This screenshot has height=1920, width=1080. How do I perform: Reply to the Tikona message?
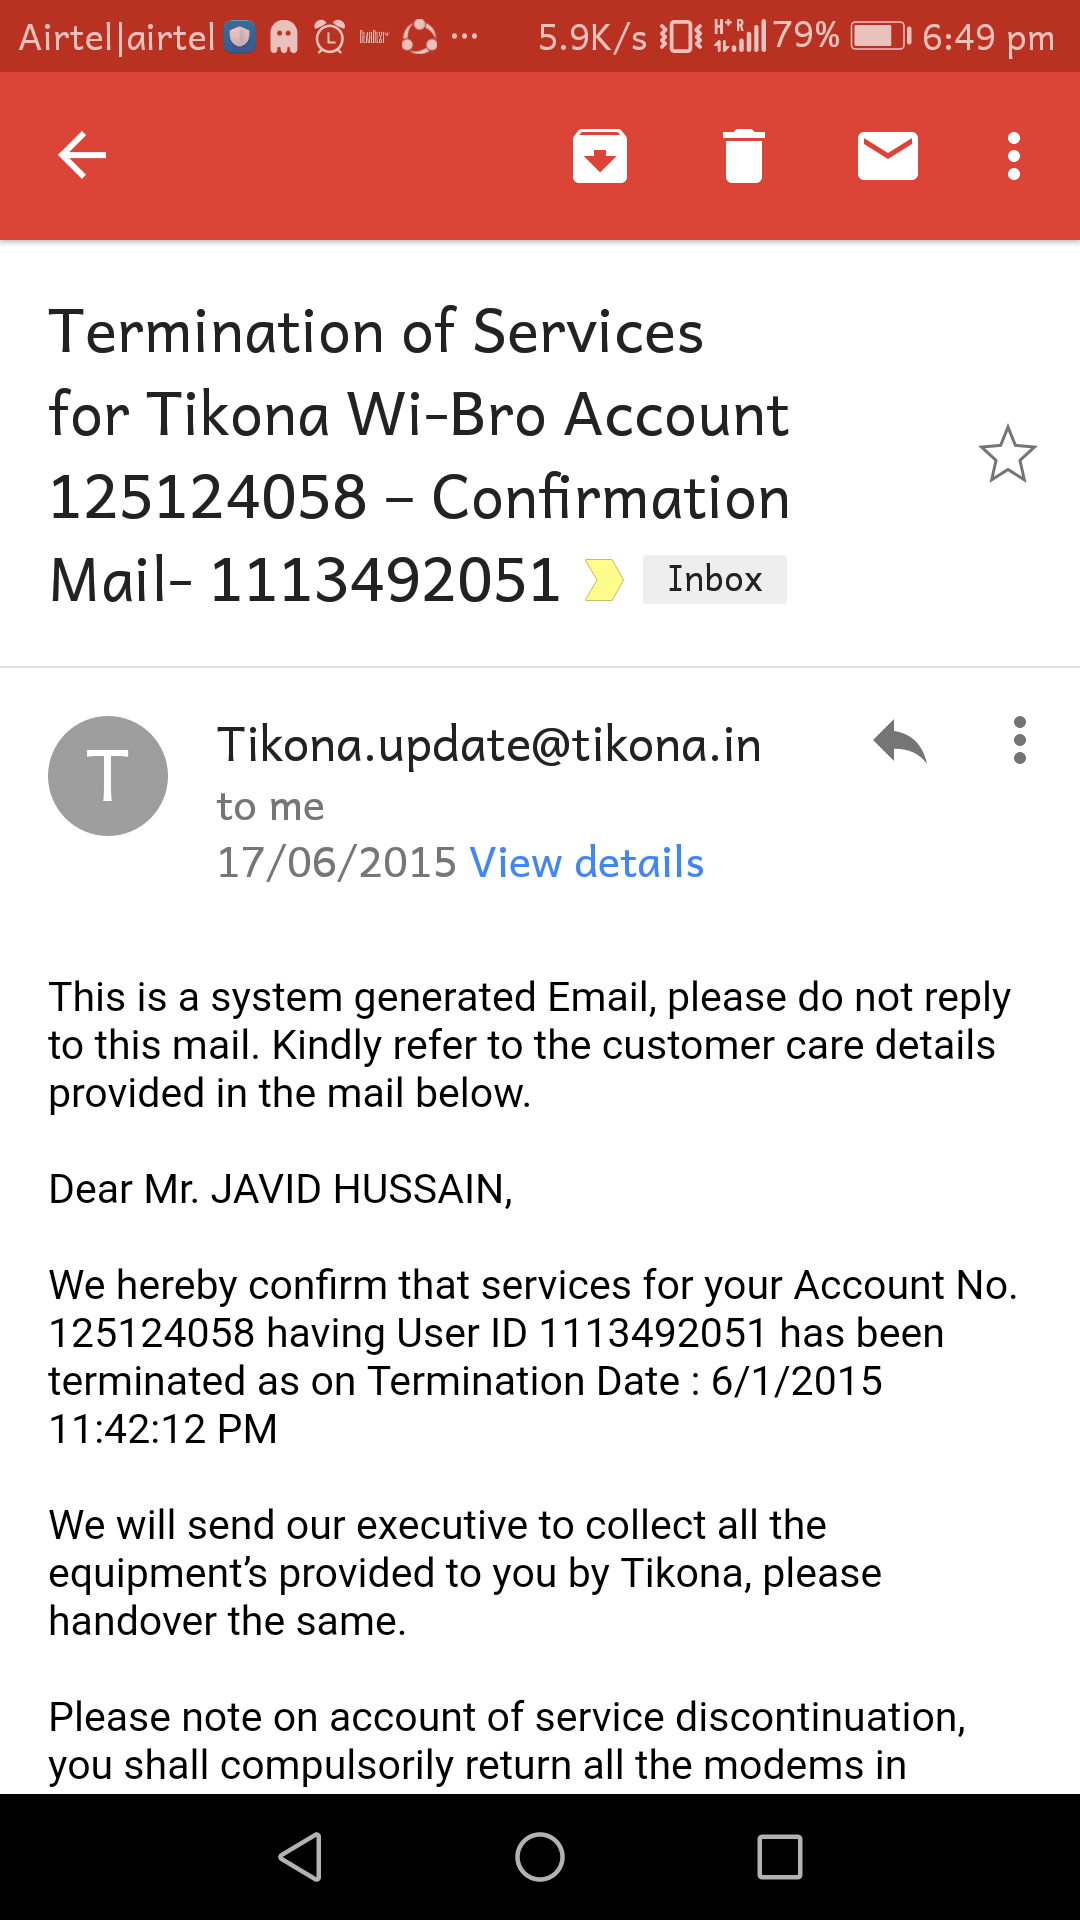tap(900, 742)
